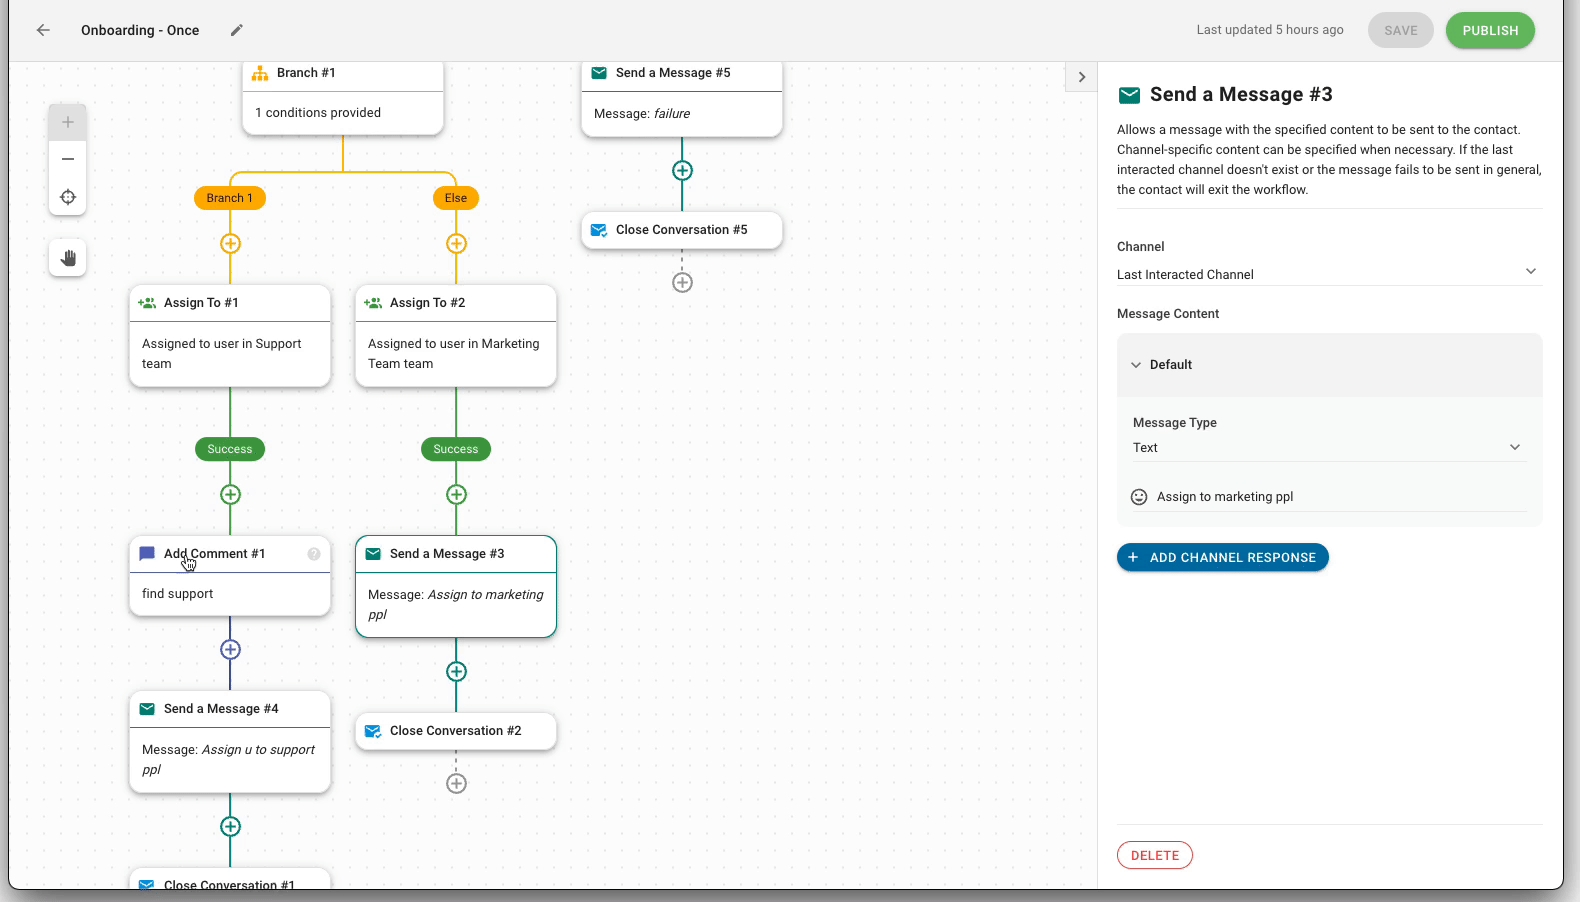Add step after Send a Message #3
Screen dimensions: 1580x902
click(456, 672)
